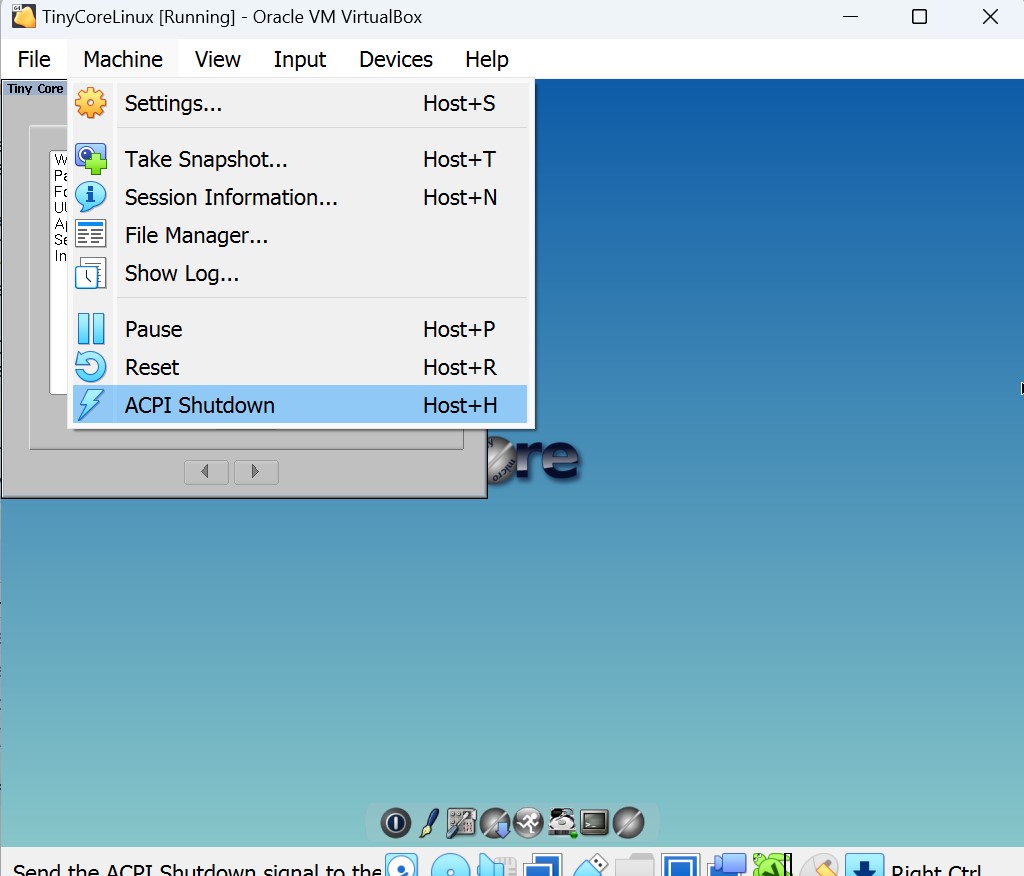
Task: Click the USB status bar indicator
Action: click(x=590, y=866)
